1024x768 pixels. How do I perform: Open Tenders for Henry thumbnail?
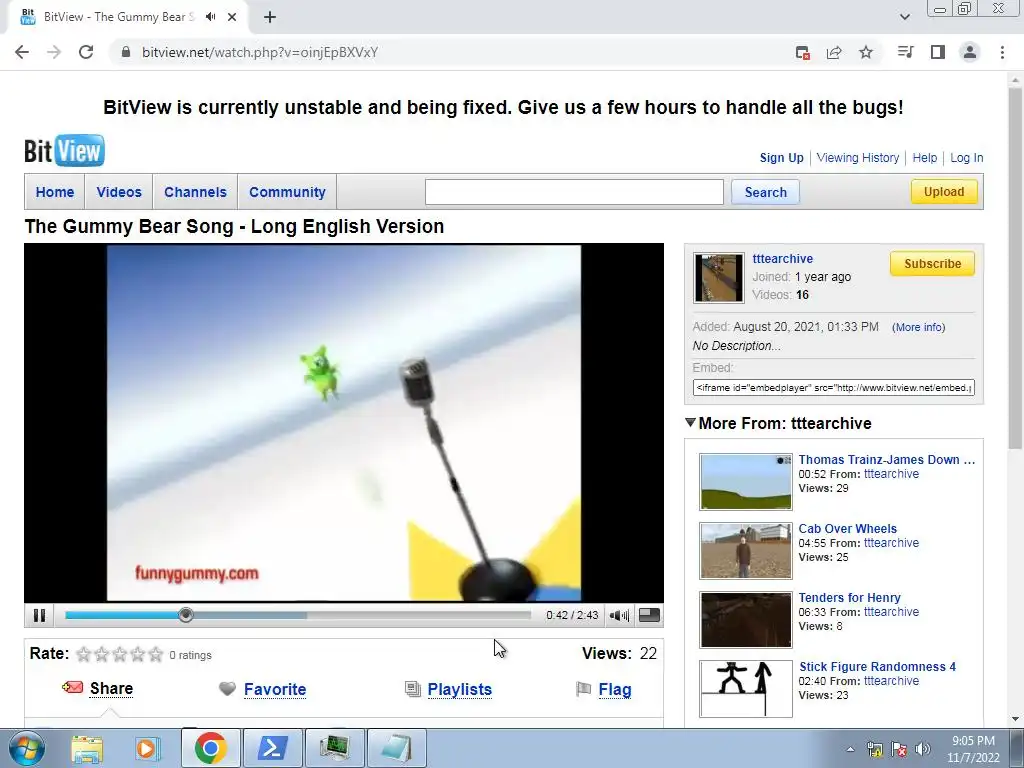(x=746, y=620)
